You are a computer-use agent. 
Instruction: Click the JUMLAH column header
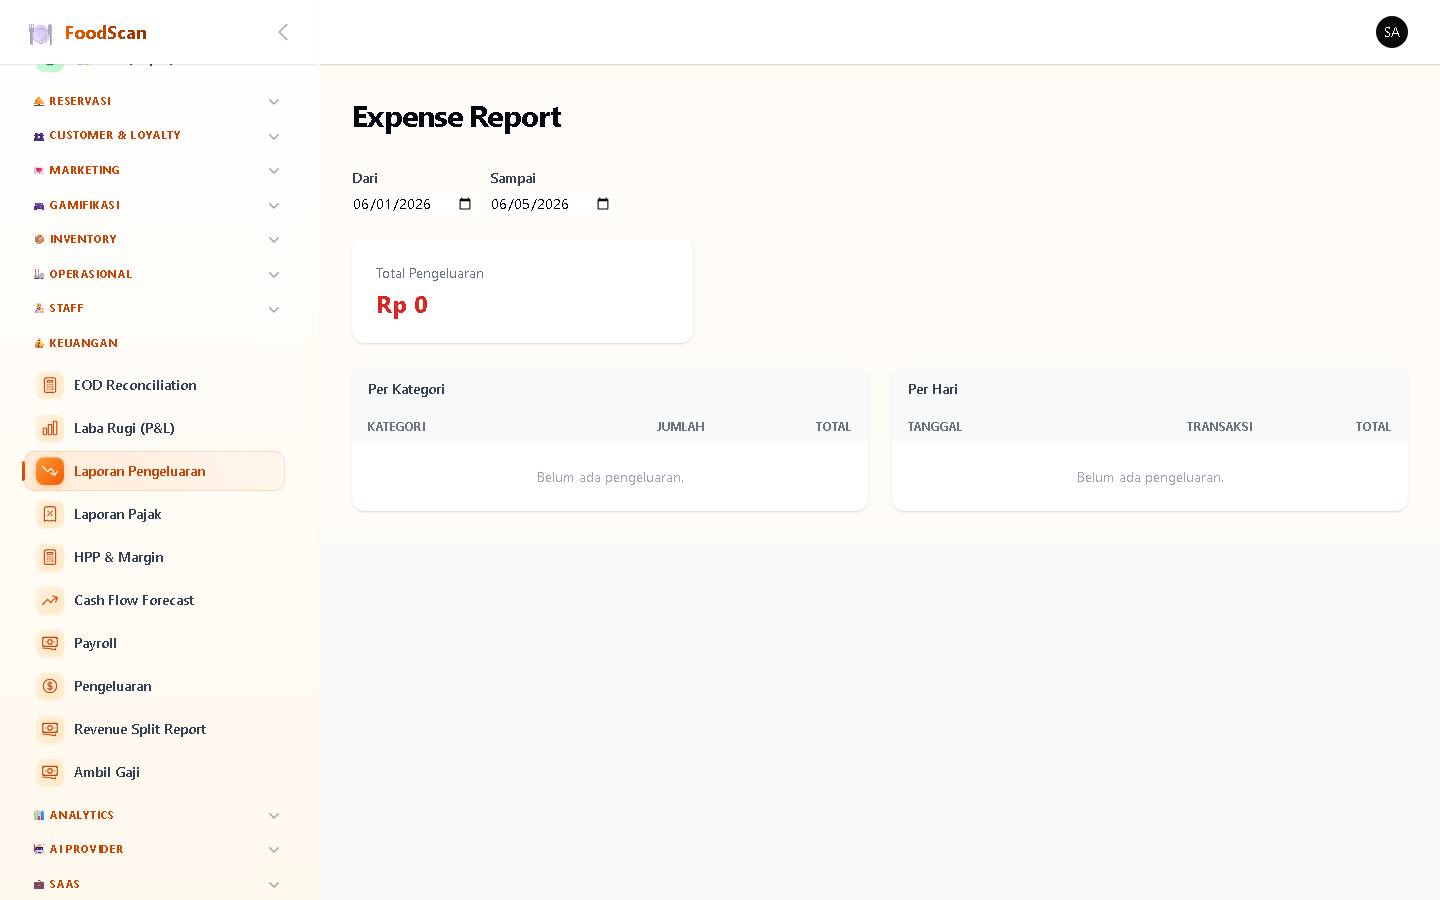pos(681,427)
